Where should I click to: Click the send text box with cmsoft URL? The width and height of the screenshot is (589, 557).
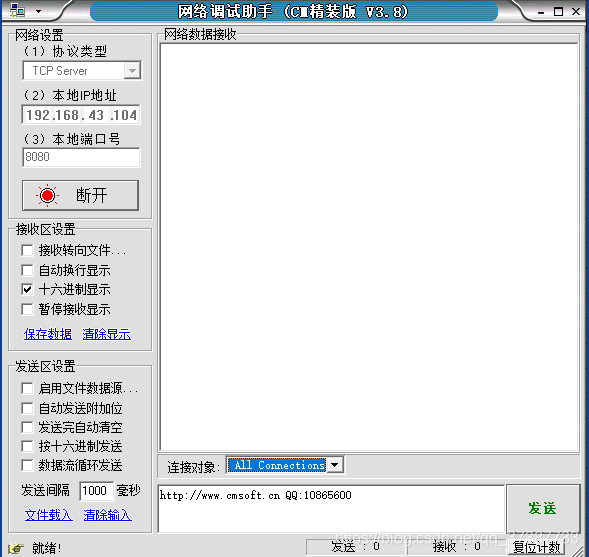[x=331, y=509]
